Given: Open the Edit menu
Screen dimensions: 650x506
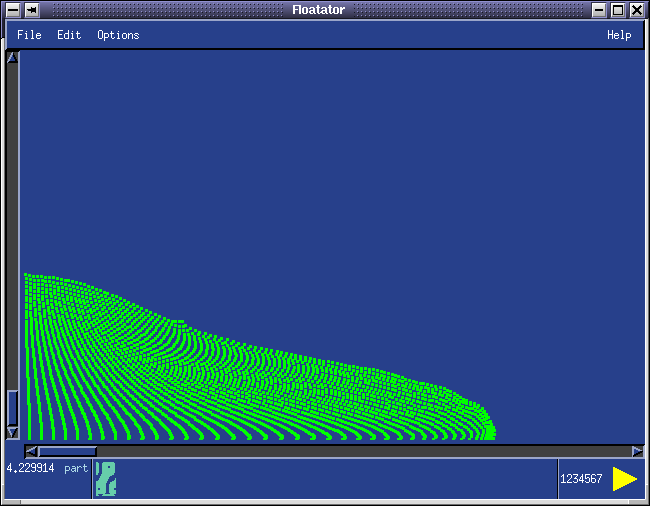Looking at the screenshot, I should click(x=69, y=35).
